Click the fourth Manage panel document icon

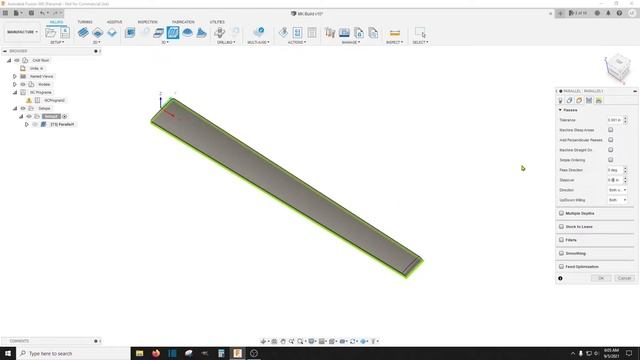pos(373,33)
